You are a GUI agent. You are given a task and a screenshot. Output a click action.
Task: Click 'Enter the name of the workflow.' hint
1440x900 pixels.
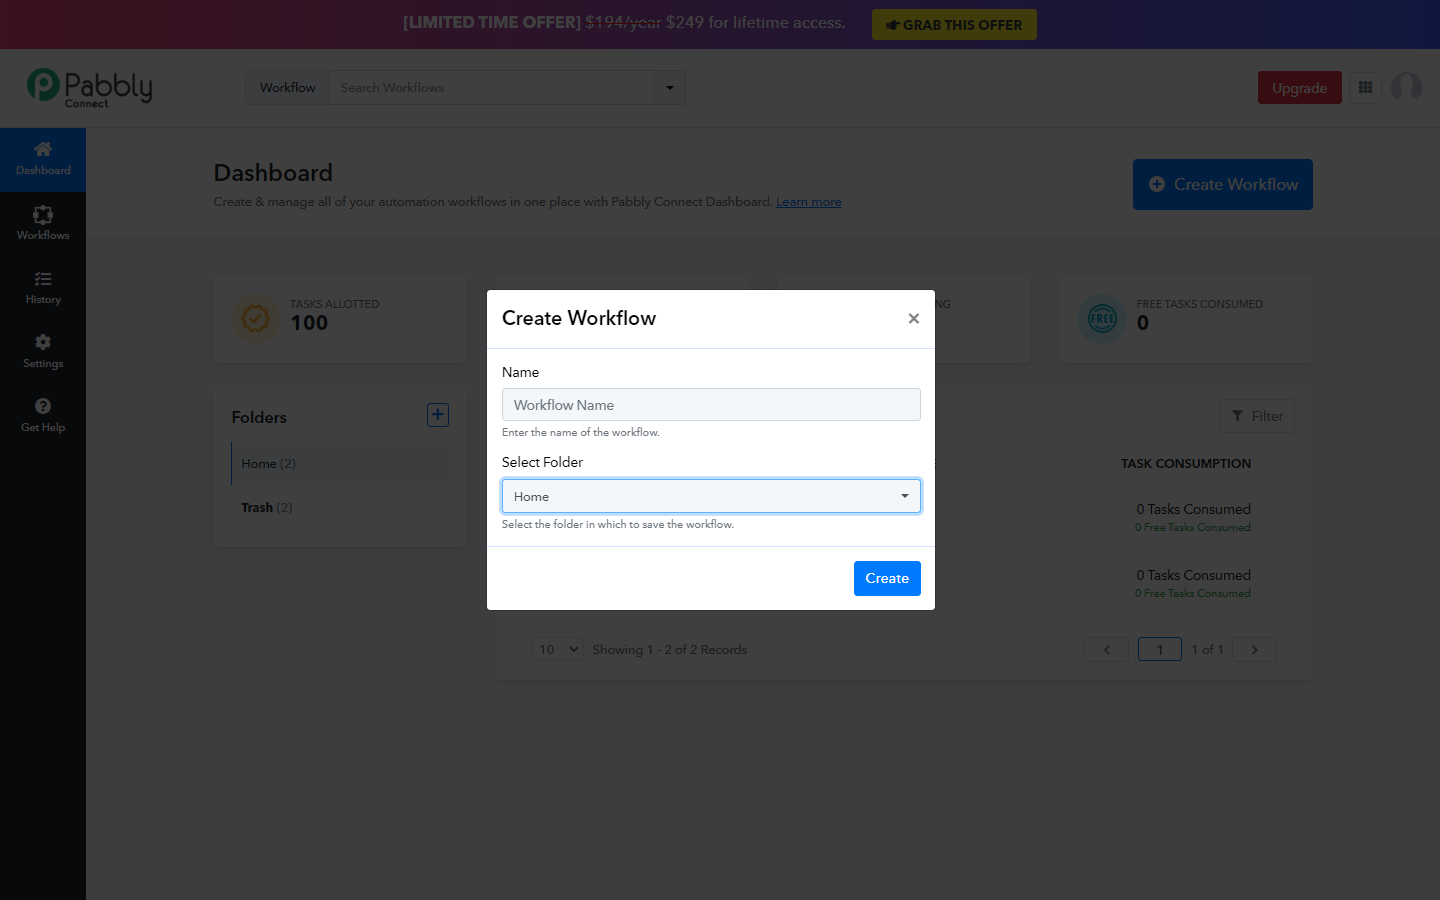(581, 433)
